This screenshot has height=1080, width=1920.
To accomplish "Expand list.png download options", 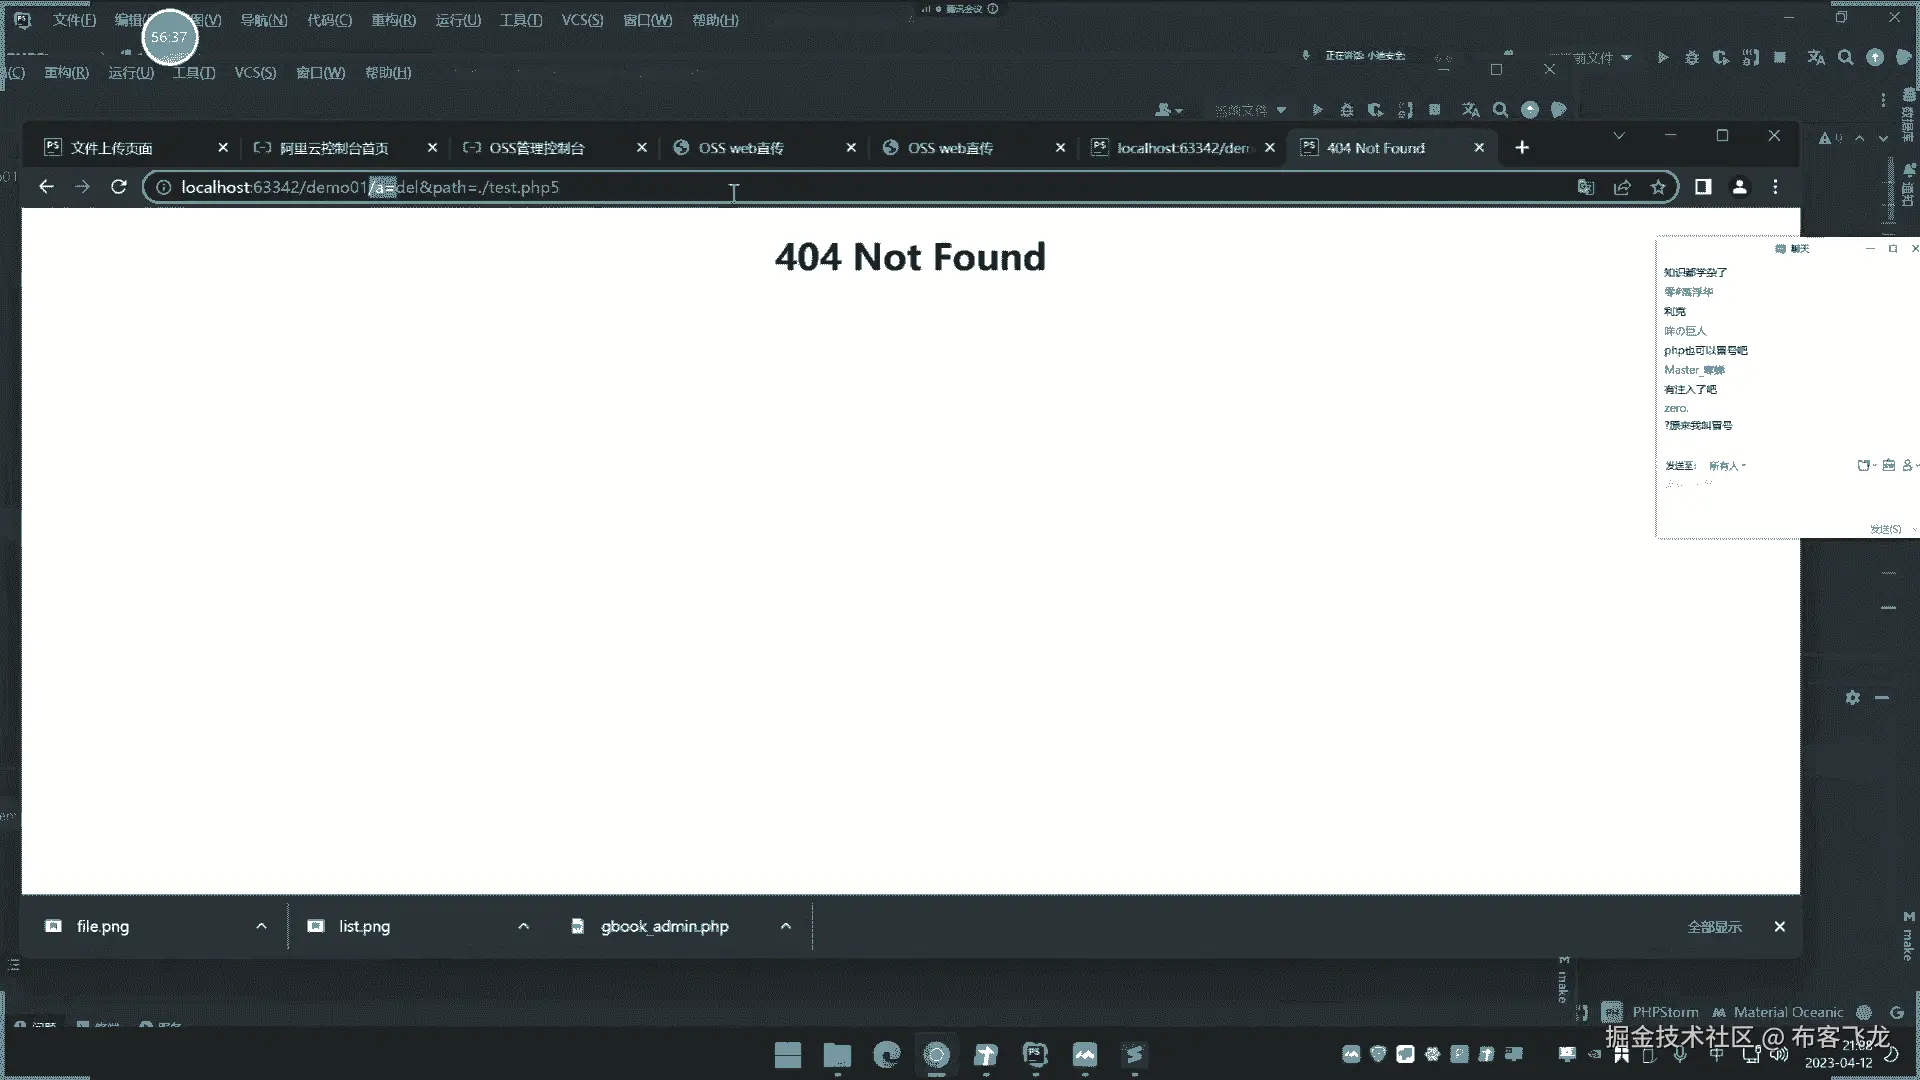I will [x=523, y=926].
